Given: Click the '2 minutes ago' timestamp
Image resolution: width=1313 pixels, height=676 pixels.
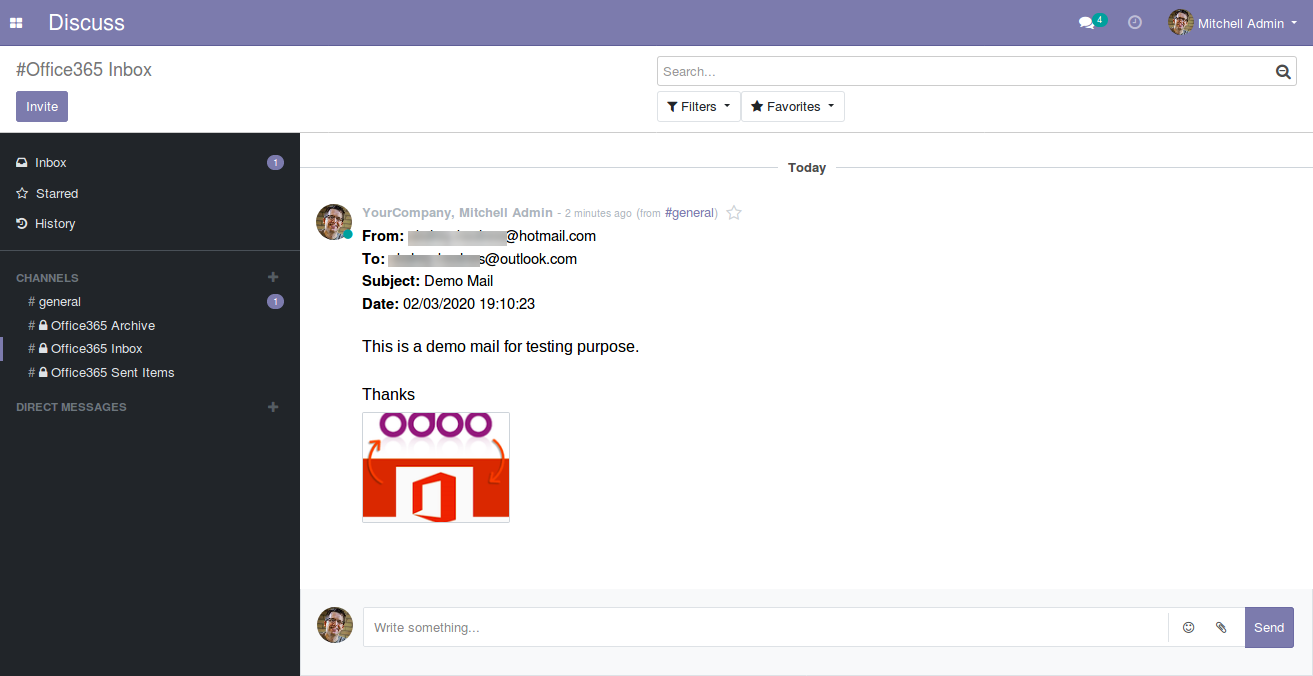Looking at the screenshot, I should (x=598, y=213).
